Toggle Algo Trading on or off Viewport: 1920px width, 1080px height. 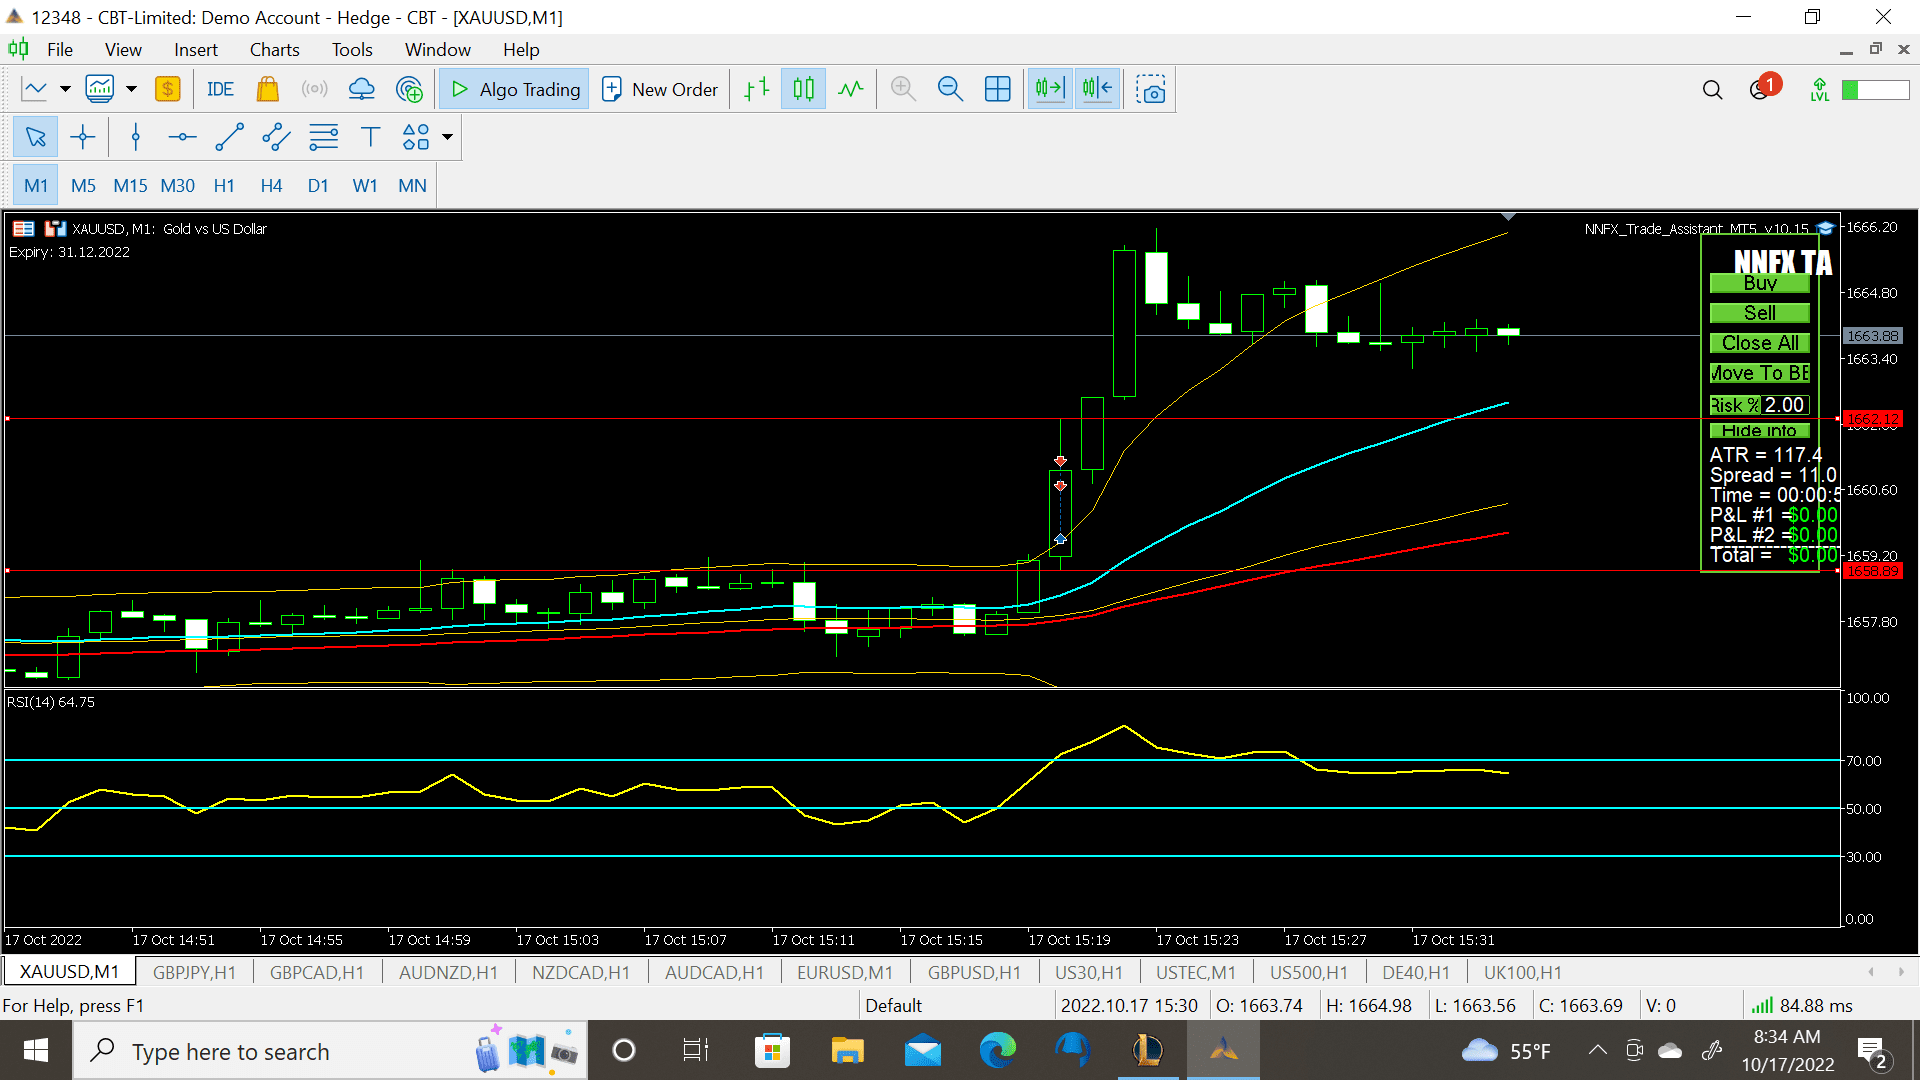click(515, 89)
